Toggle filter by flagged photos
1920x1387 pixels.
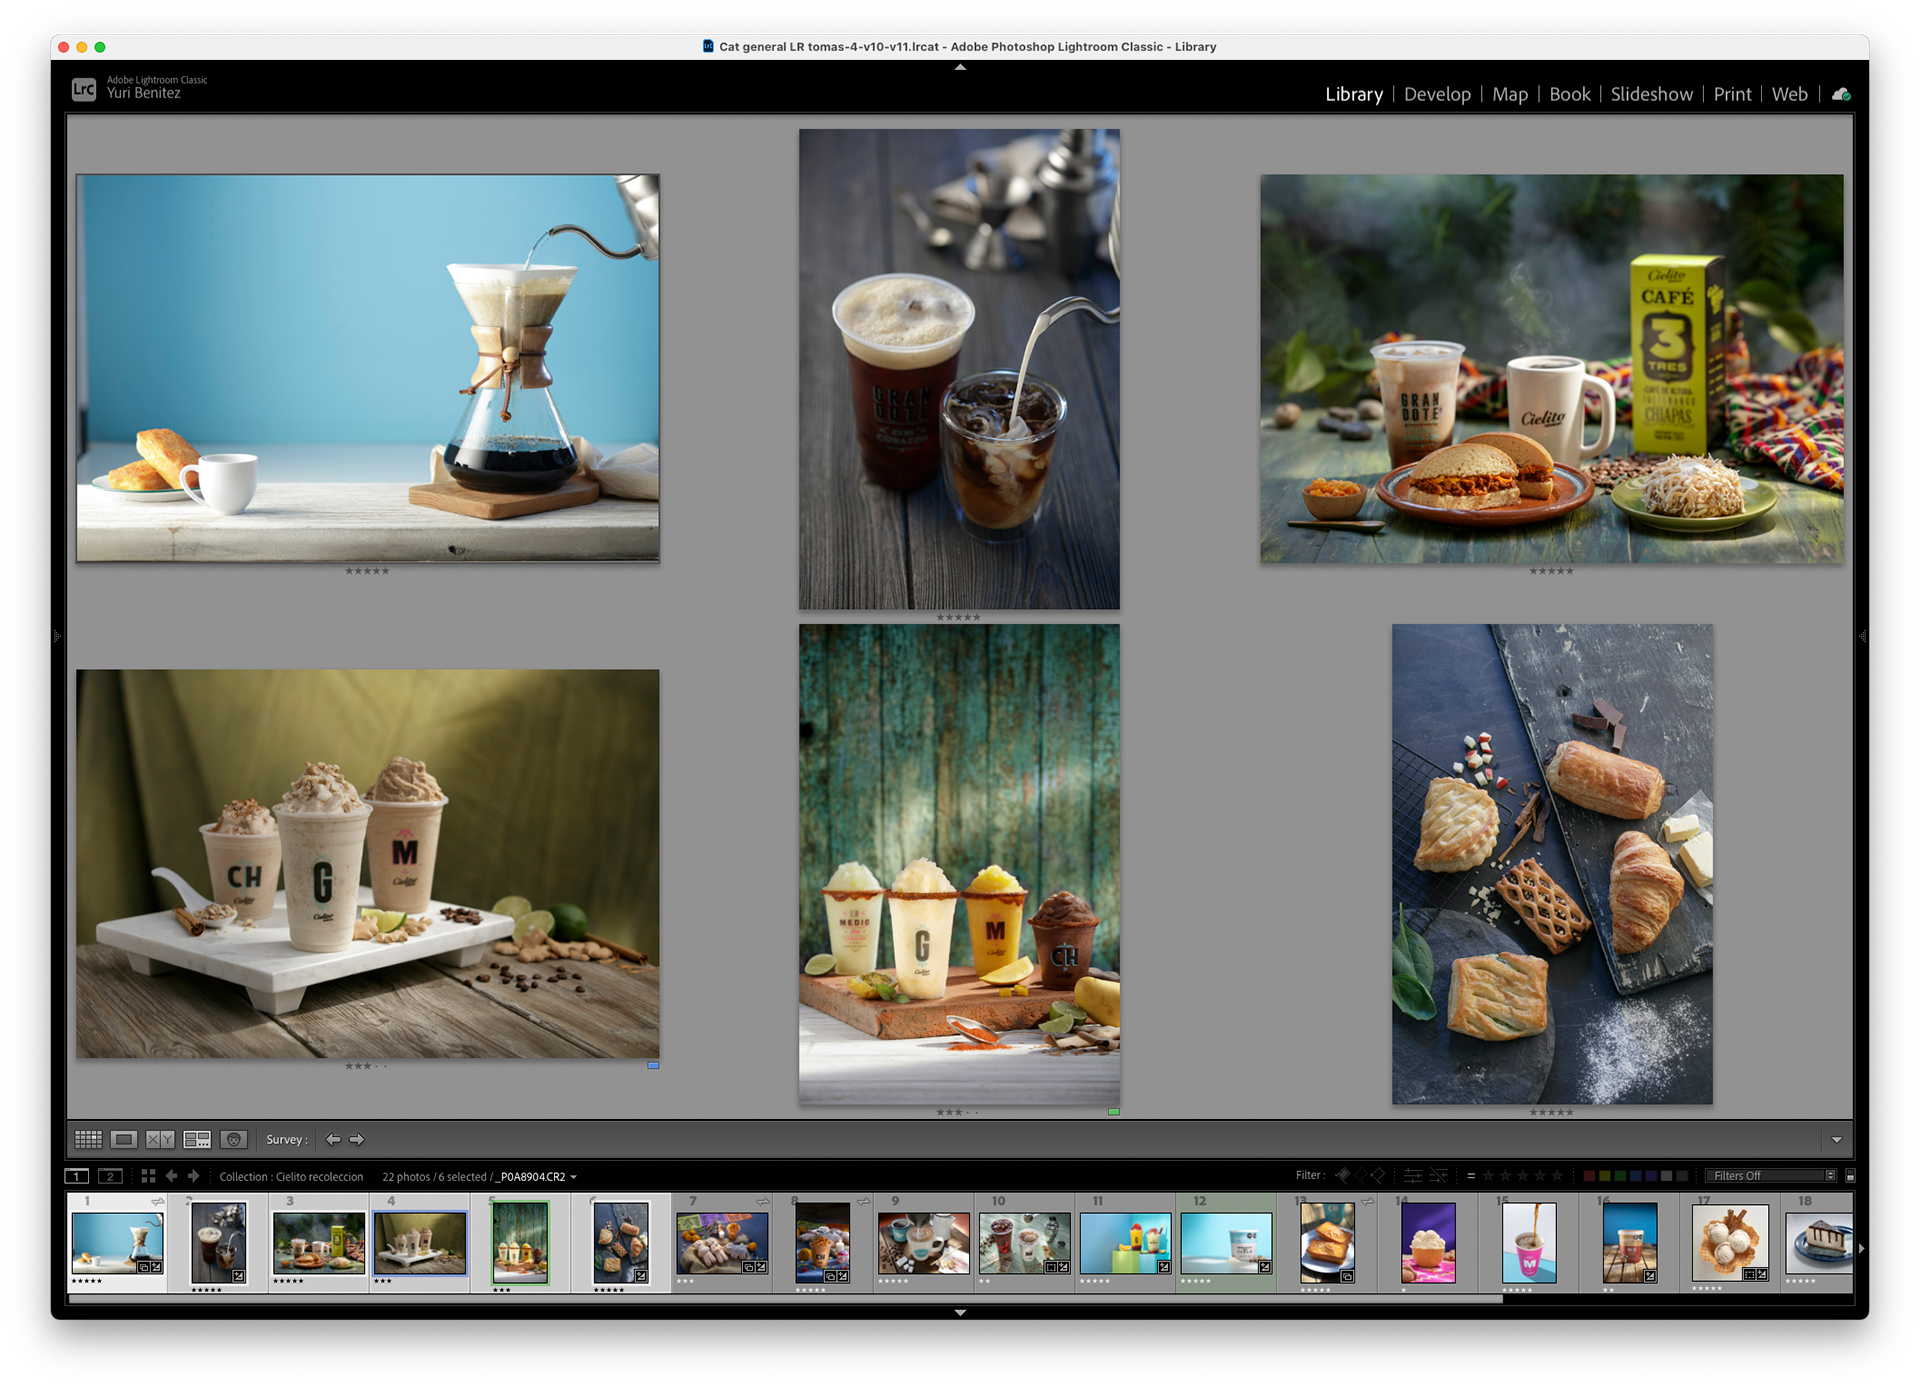click(x=1343, y=1176)
